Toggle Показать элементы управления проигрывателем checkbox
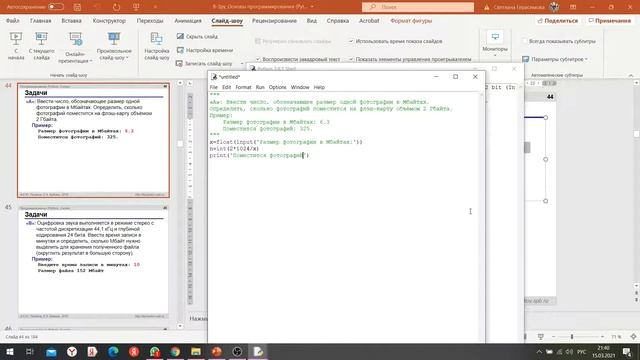Image resolution: width=640 pixels, height=360 pixels. point(351,59)
